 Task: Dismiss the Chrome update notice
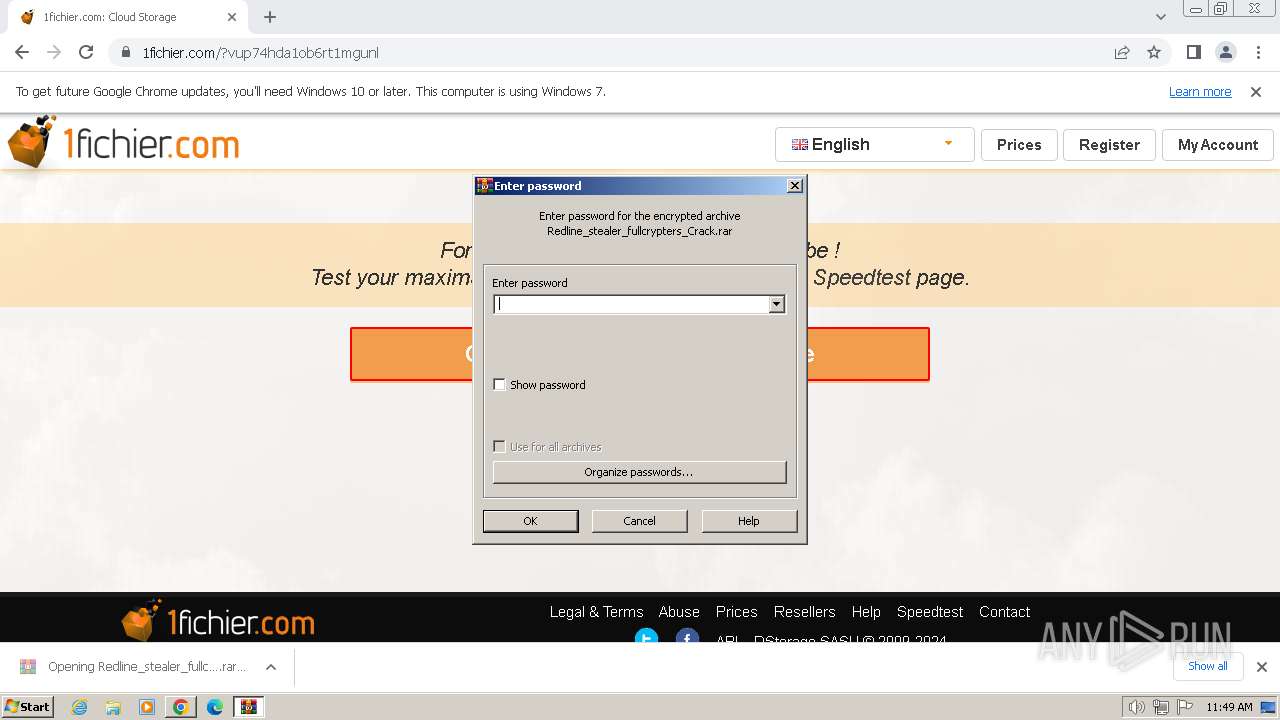(x=1256, y=92)
